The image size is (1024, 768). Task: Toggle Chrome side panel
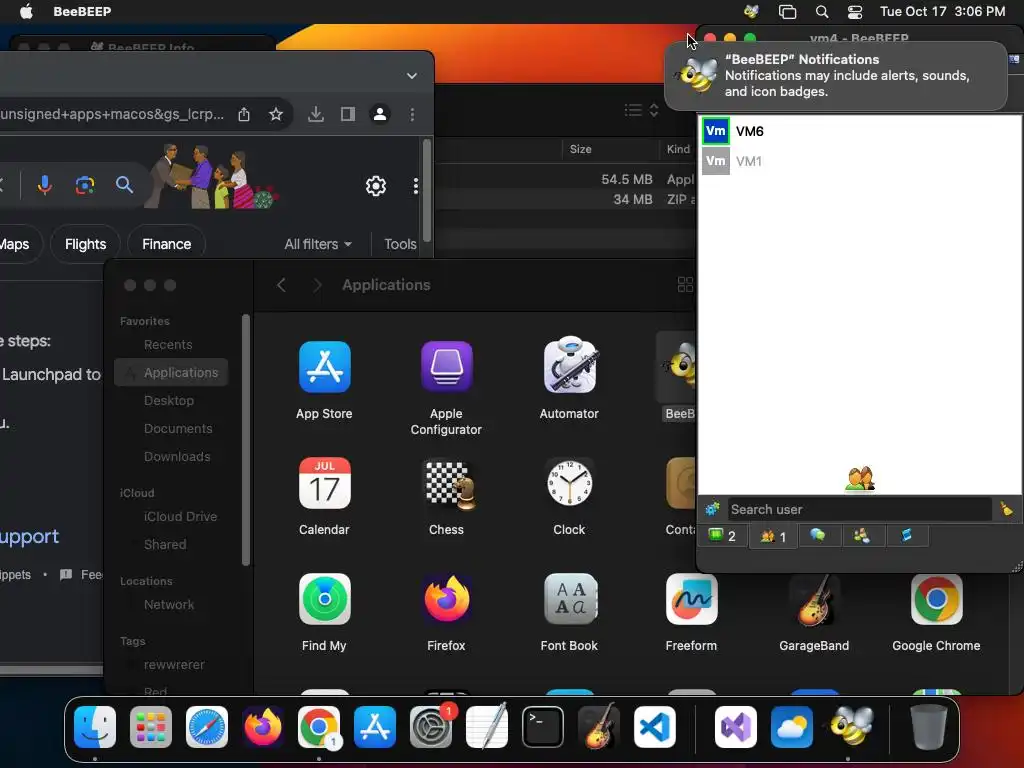click(x=348, y=114)
